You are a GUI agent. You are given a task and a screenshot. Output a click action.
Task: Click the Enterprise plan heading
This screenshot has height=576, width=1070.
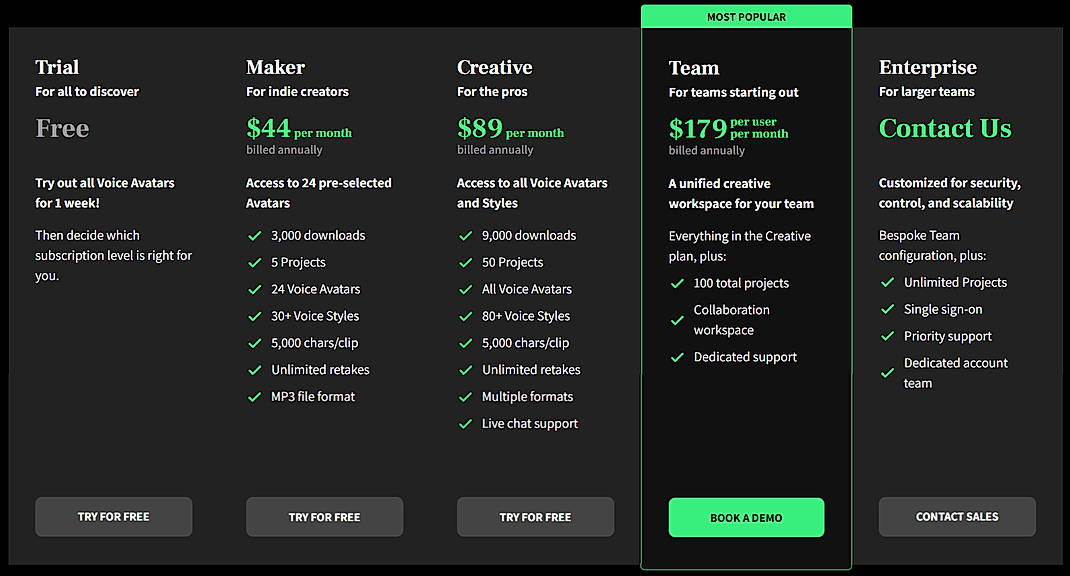pos(928,68)
